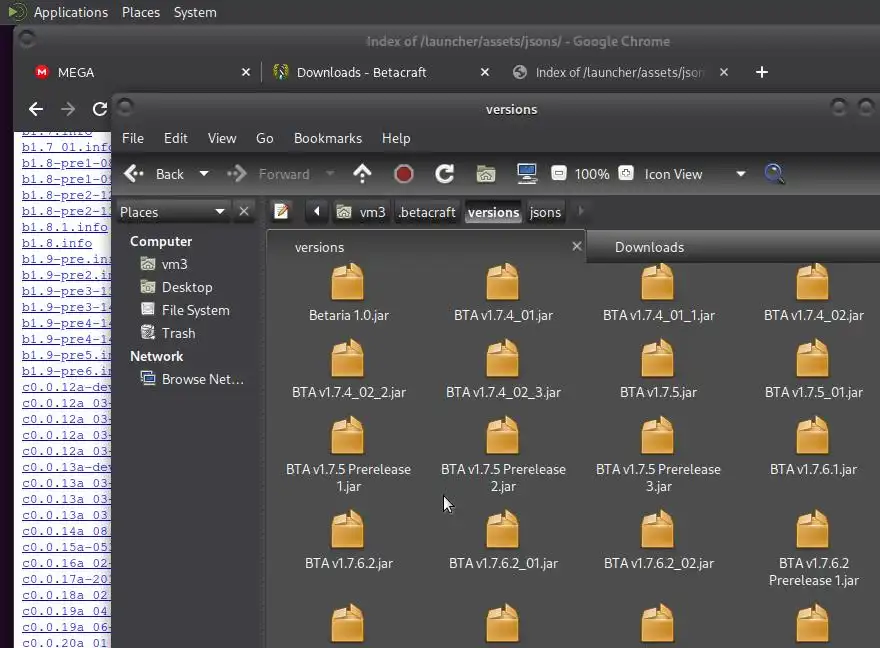
Task: Click the .betacraft path breadcrumb
Action: tap(427, 212)
